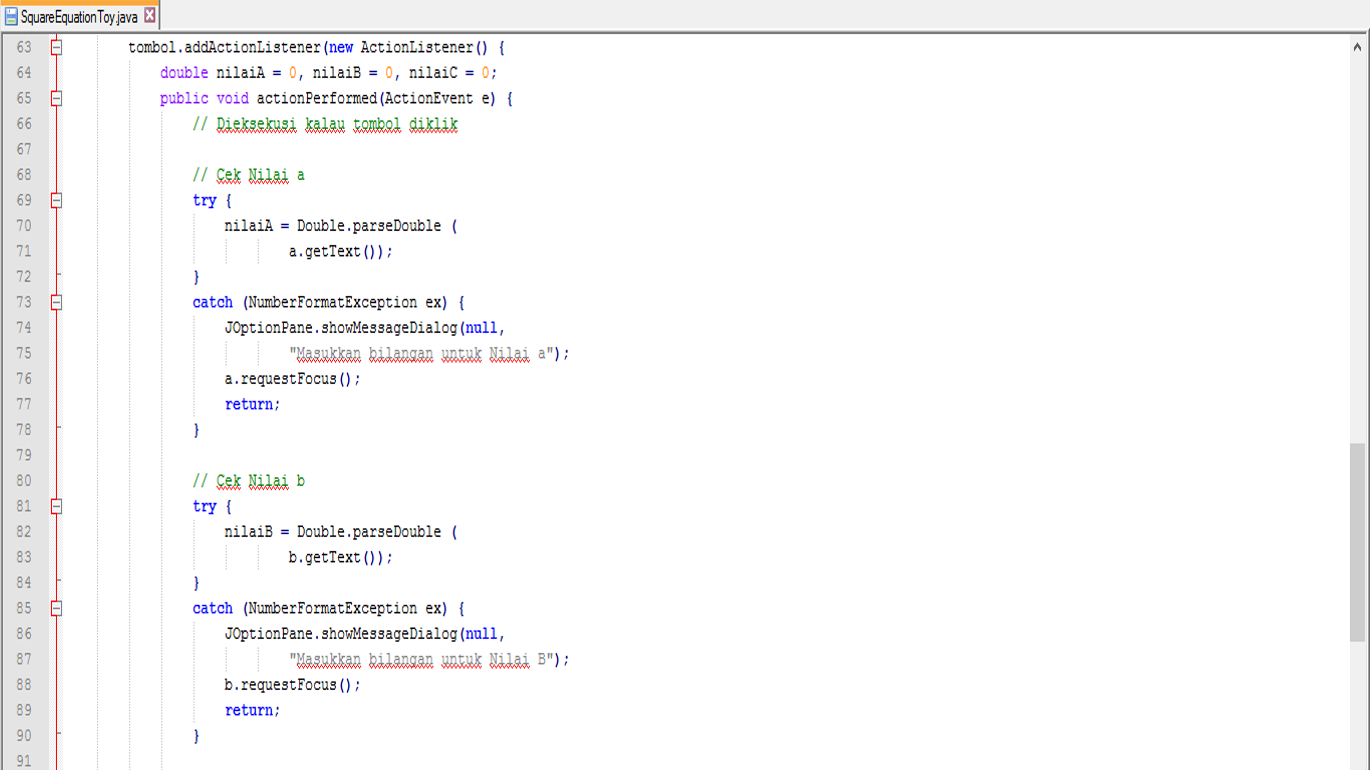Click line number 70 in the margin
This screenshot has width=1370, height=770.
(25, 226)
